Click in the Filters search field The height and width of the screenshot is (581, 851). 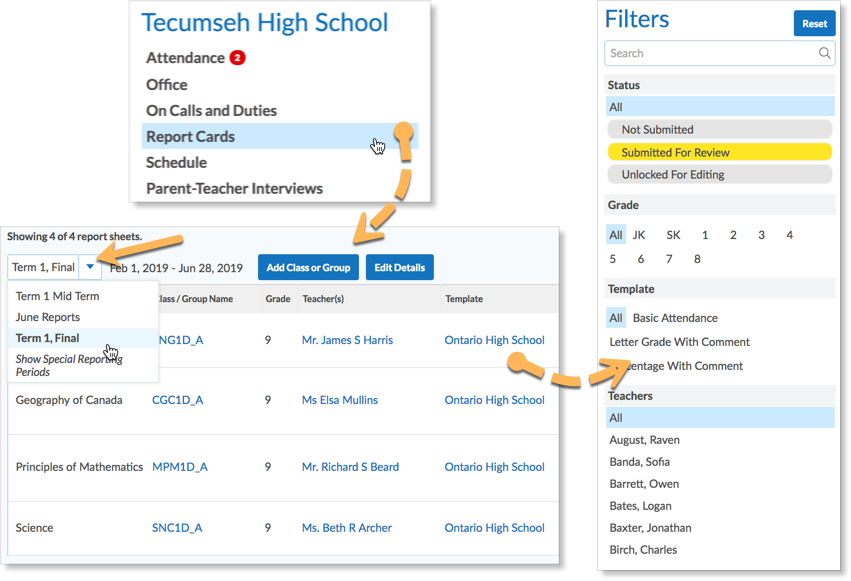tap(710, 54)
